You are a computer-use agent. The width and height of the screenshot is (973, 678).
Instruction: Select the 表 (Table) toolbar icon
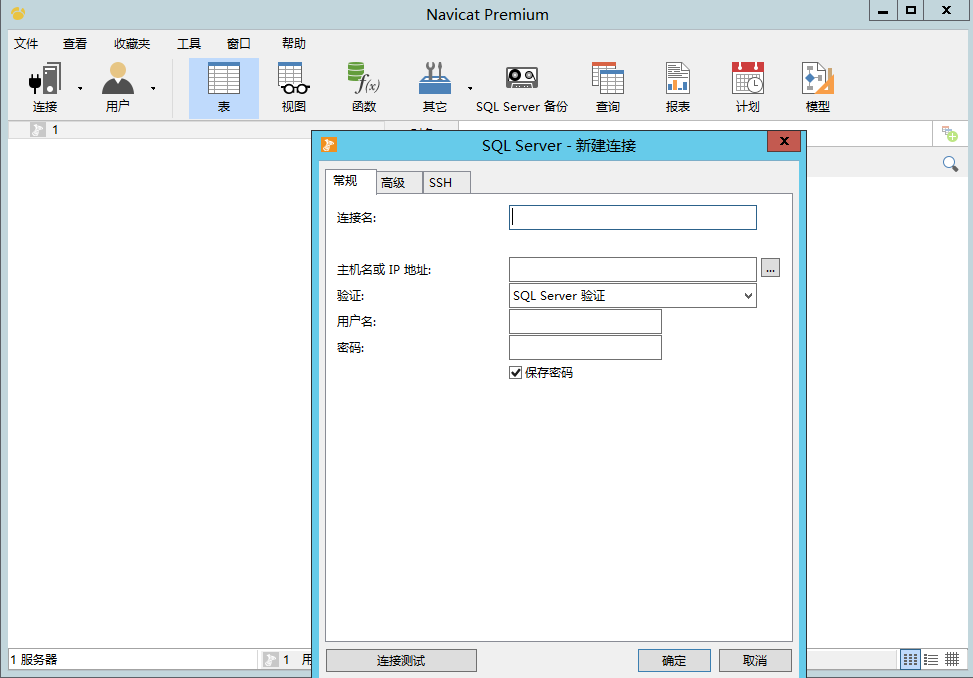[x=223, y=87]
